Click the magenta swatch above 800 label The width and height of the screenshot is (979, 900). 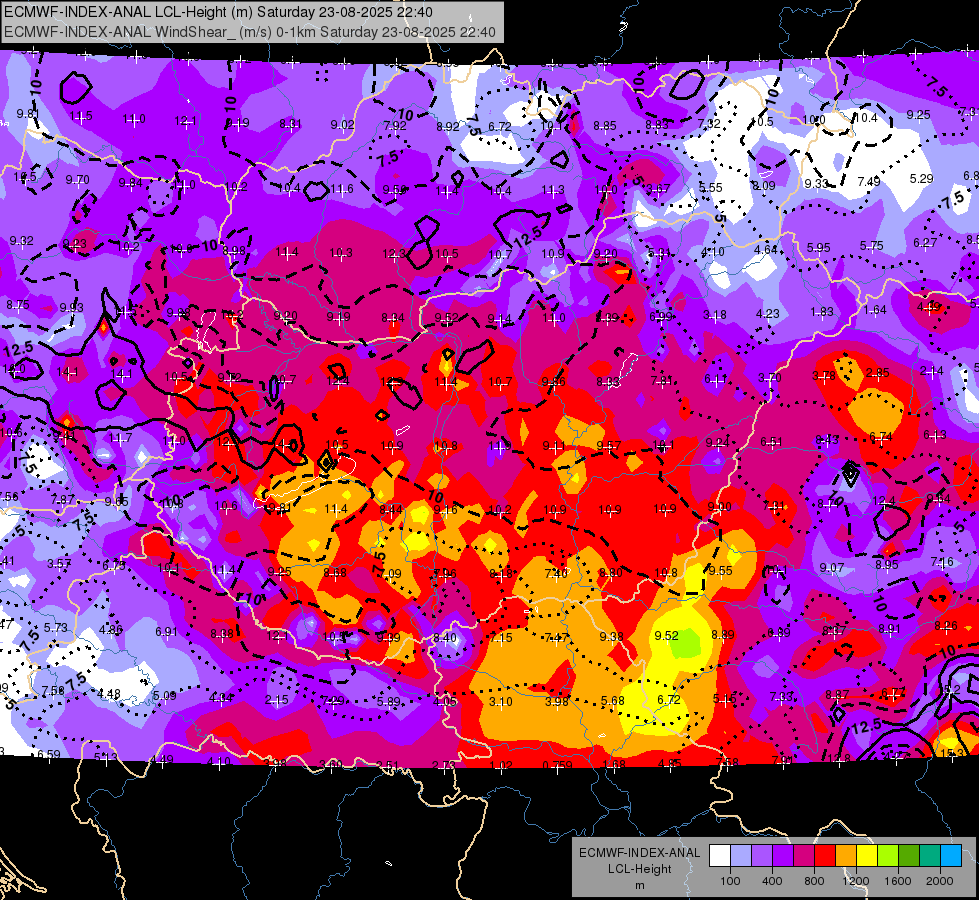[804, 856]
